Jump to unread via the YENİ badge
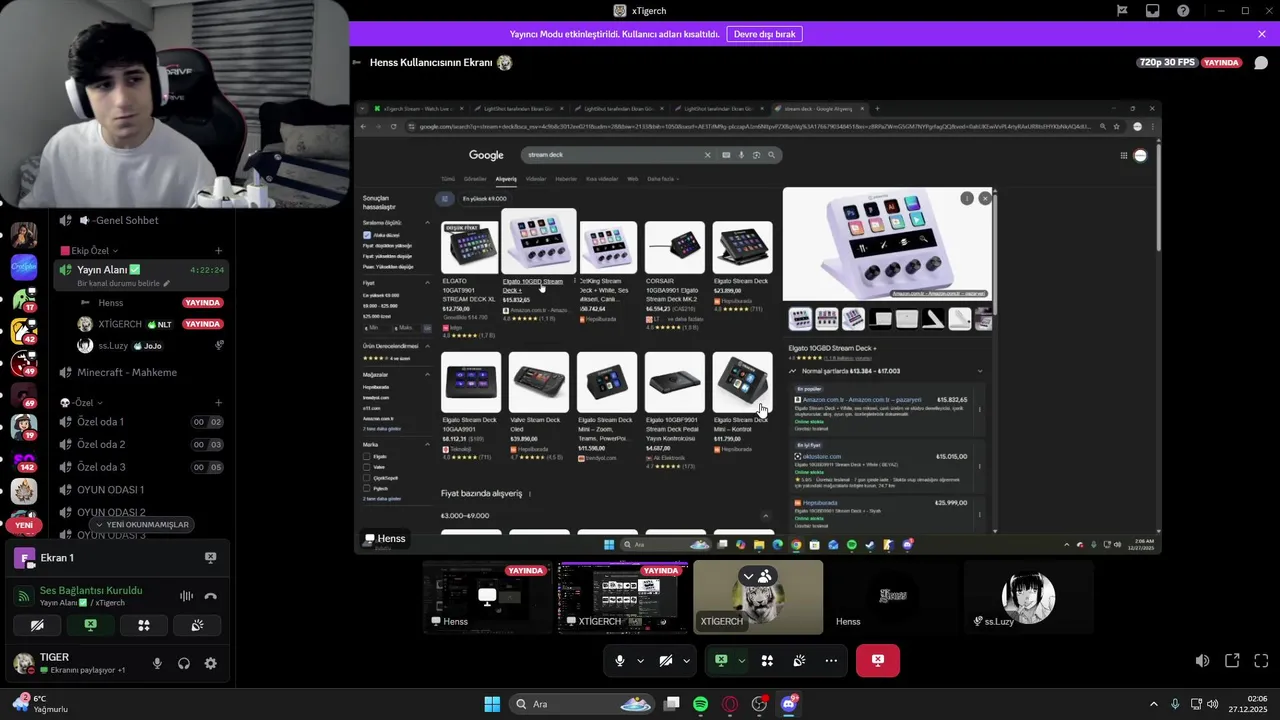The image size is (1280, 720). (23, 525)
